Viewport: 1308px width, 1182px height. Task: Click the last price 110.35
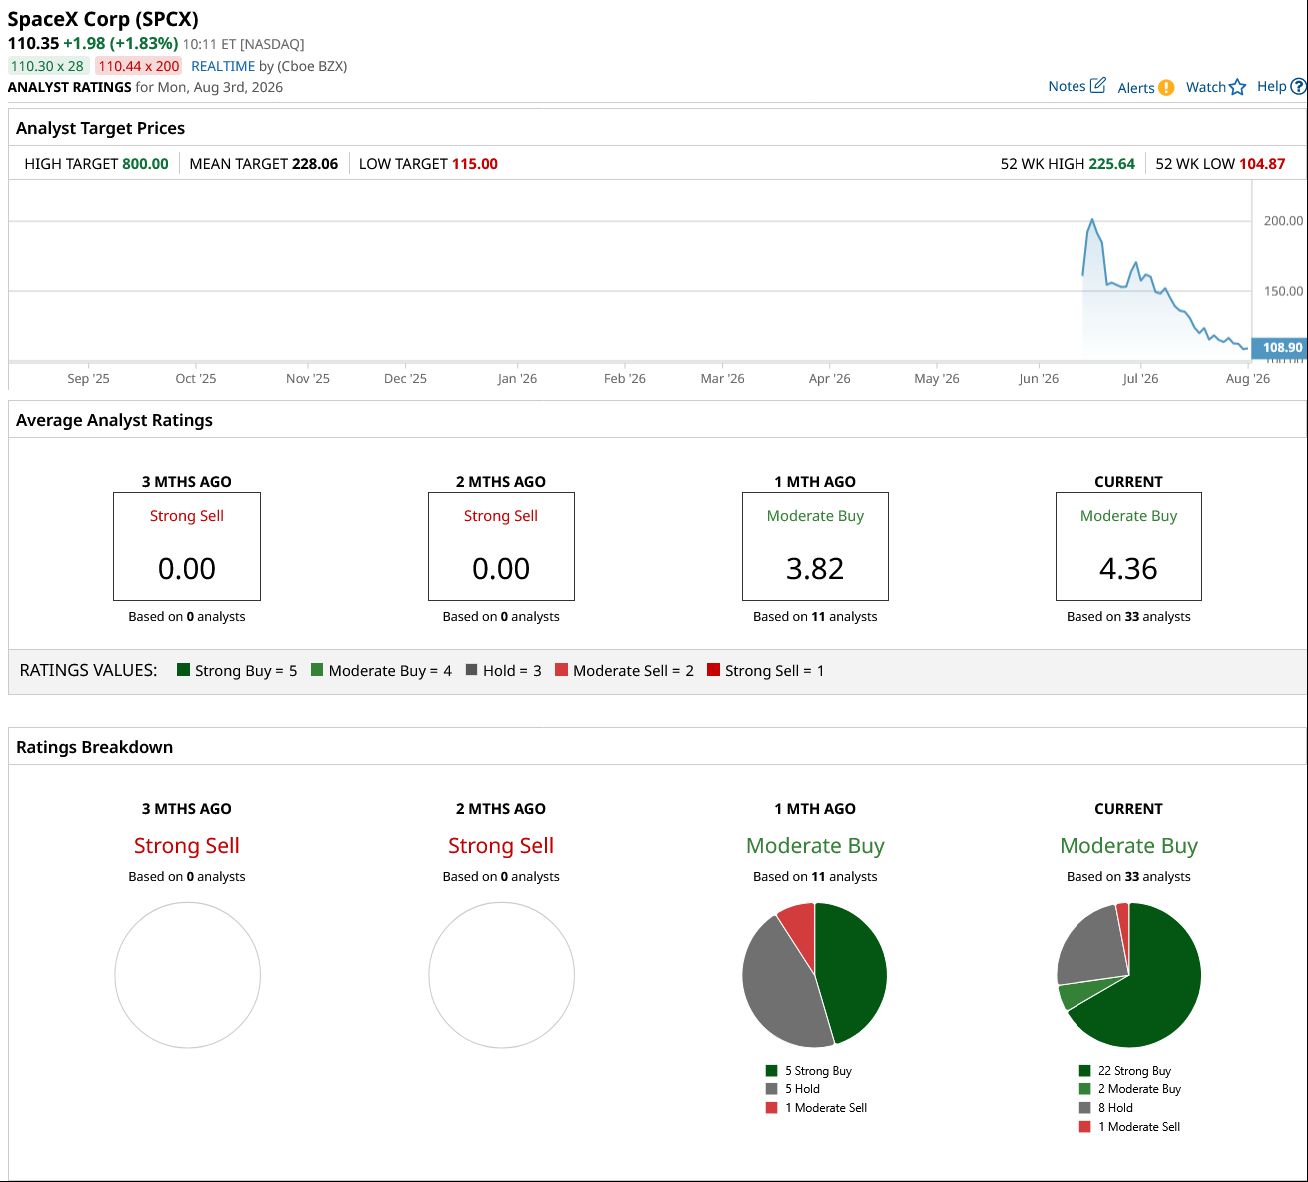33,43
